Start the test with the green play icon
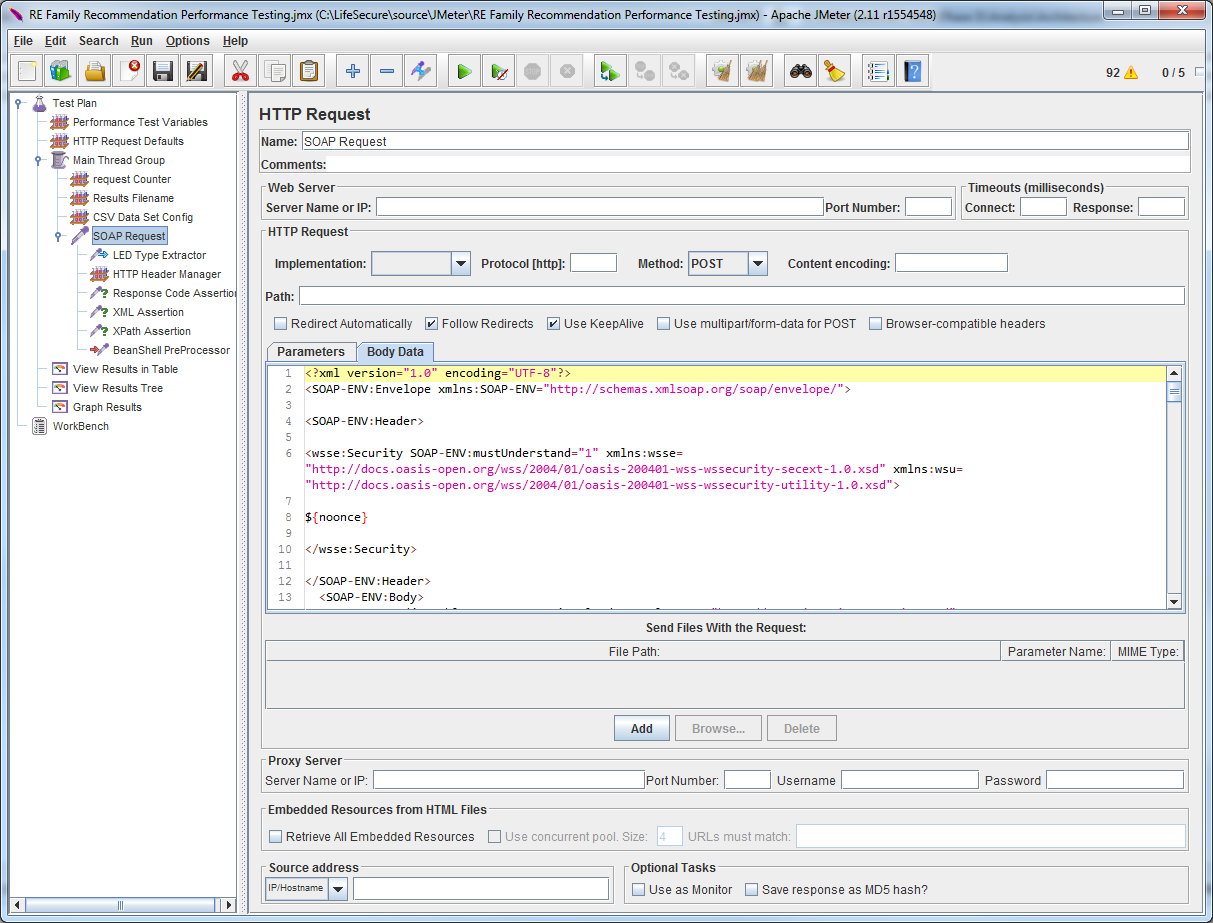Image resolution: width=1213 pixels, height=923 pixels. [x=464, y=70]
